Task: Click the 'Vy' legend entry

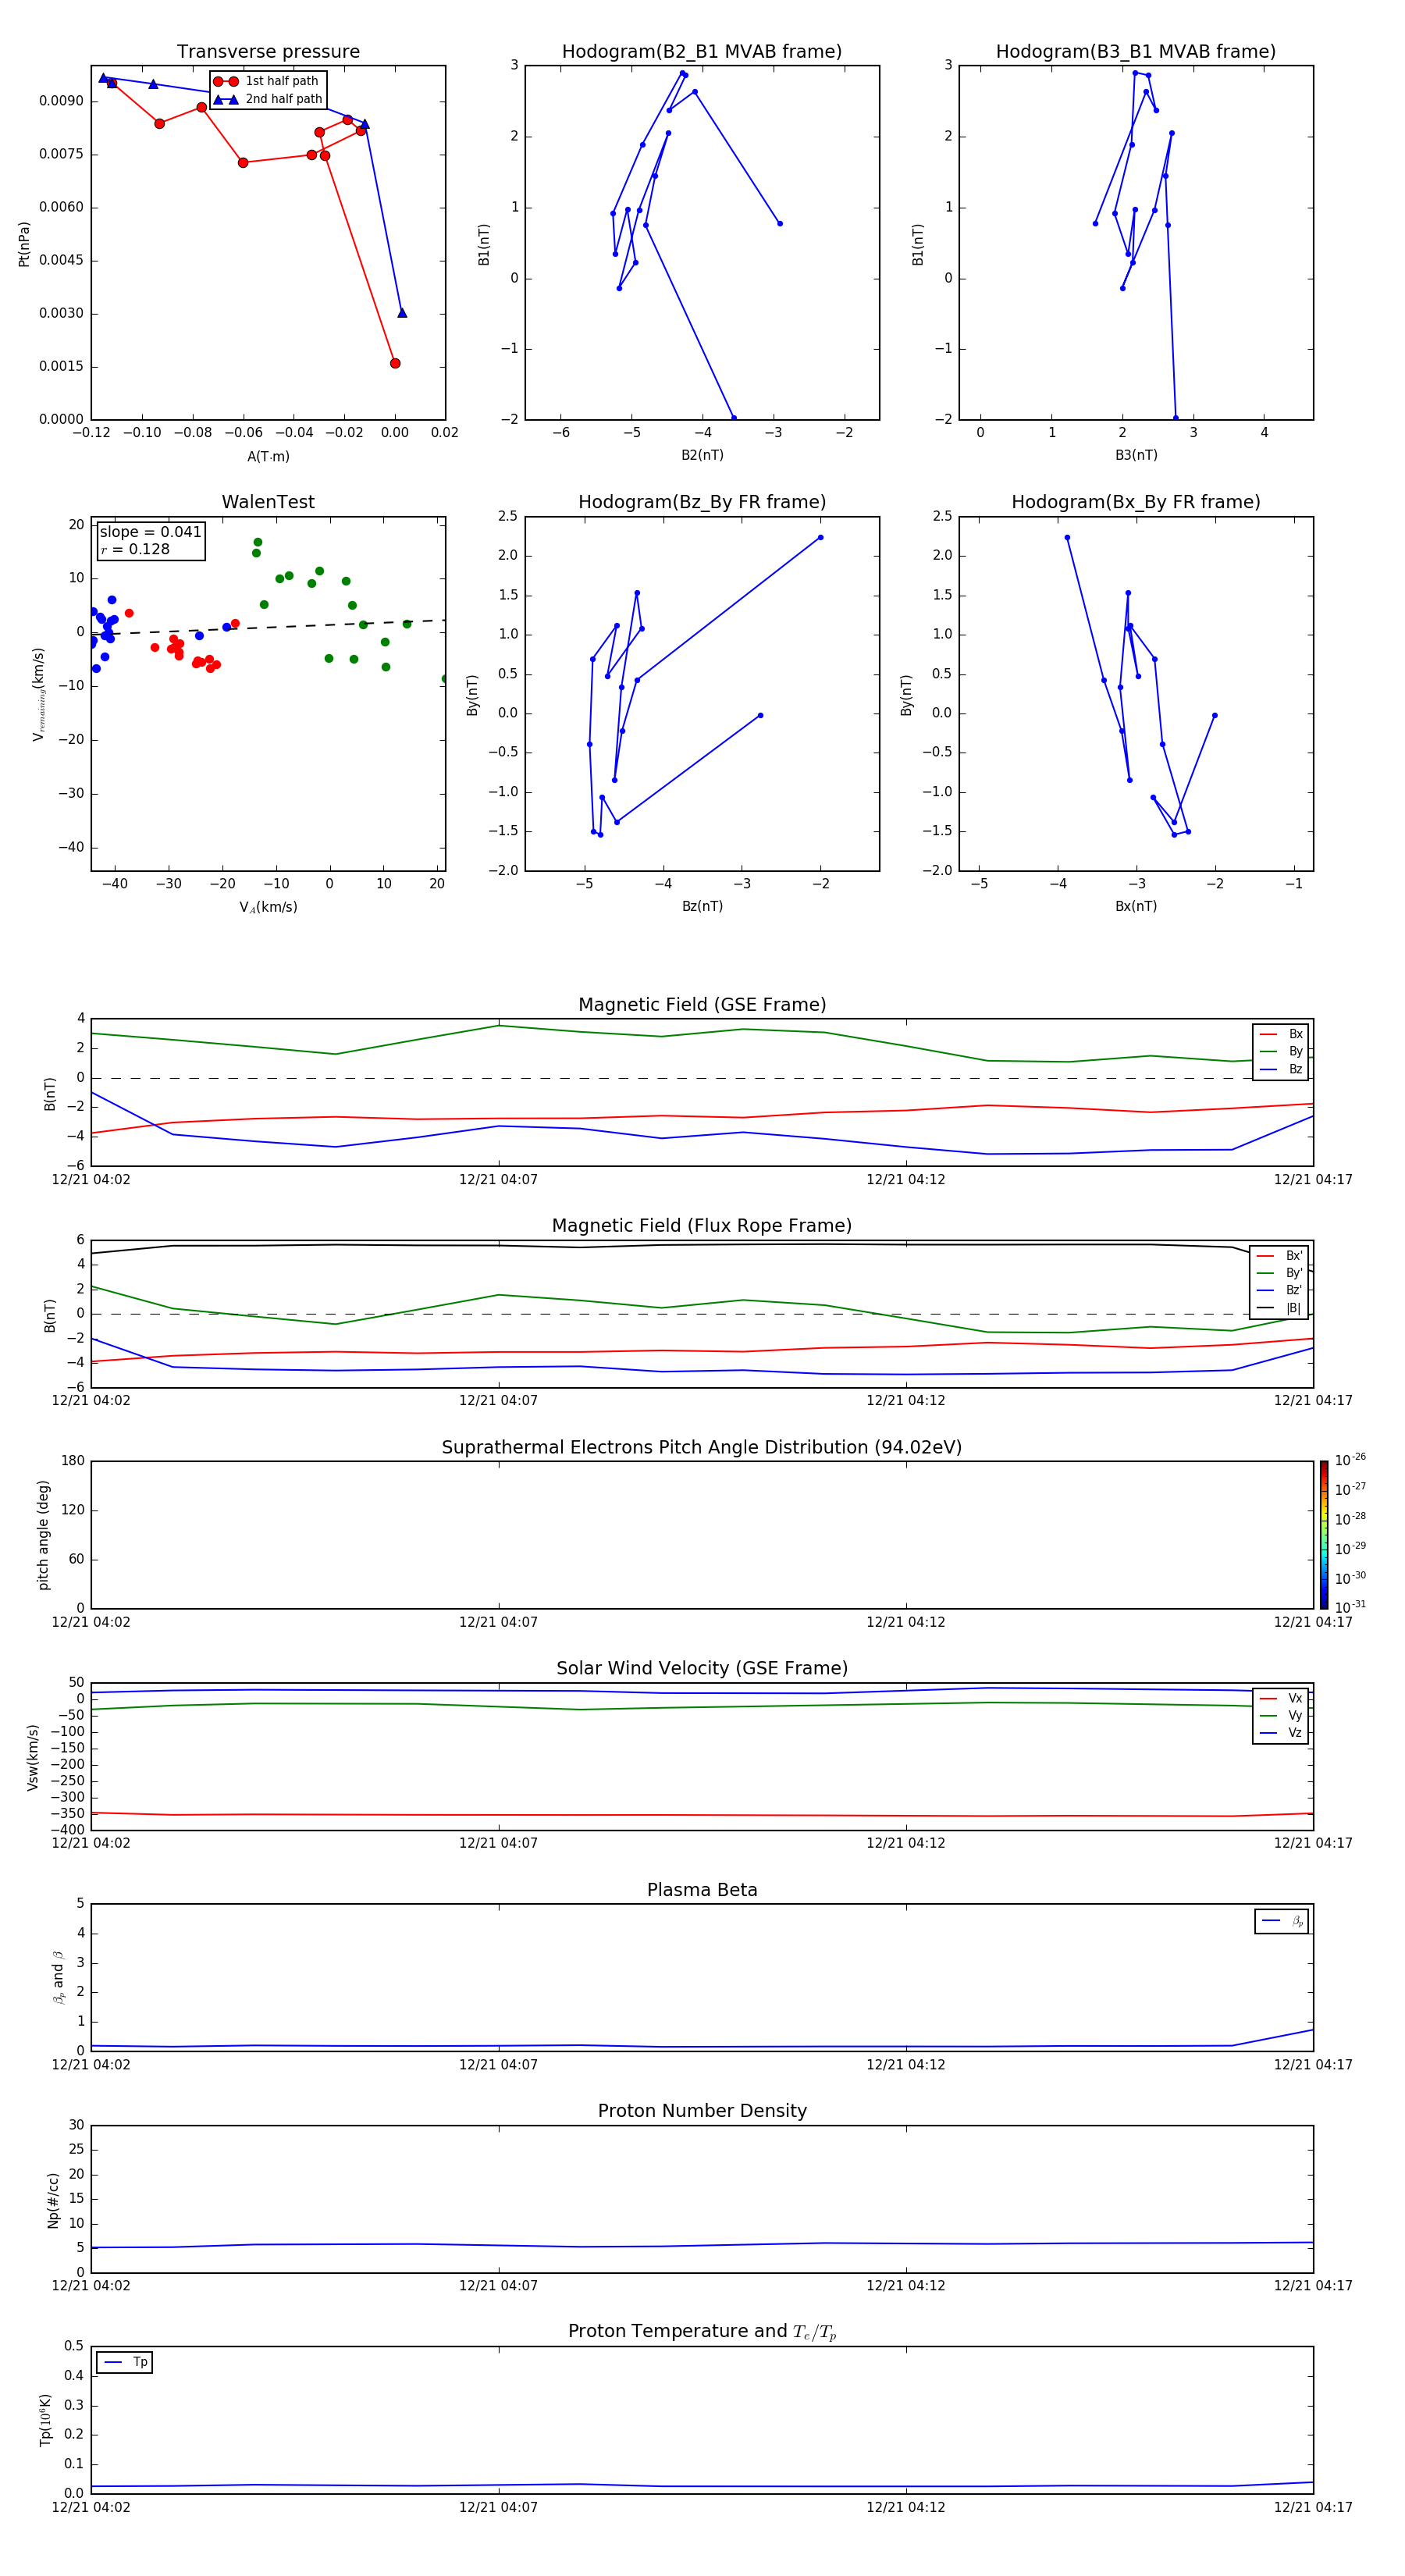Action: (x=1281, y=1716)
